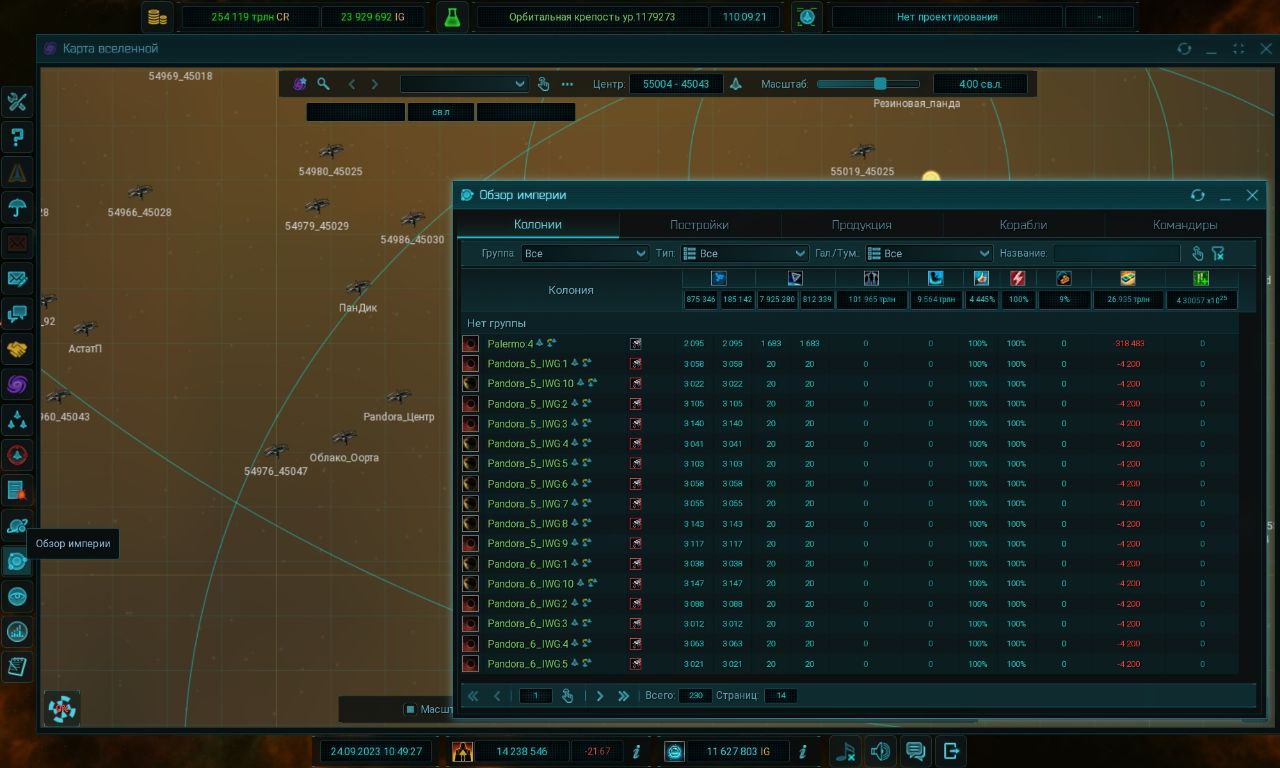This screenshot has width=1280, height=768.
Task: Click the speech bubbles chat icon in bottom bar
Action: (915, 751)
